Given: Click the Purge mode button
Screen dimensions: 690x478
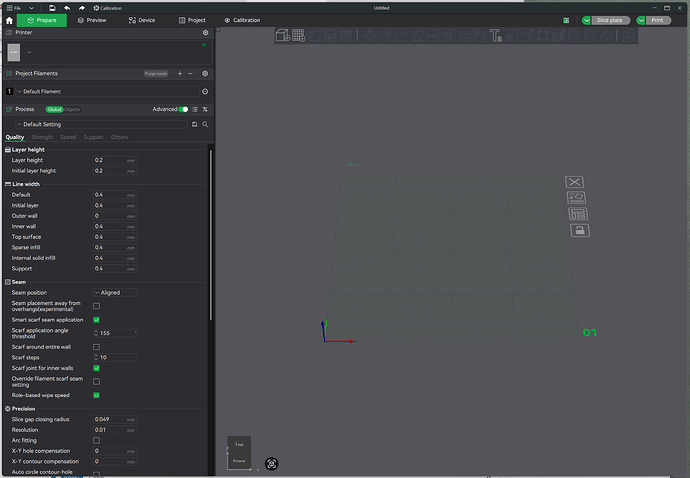Looking at the screenshot, I should [x=156, y=74].
